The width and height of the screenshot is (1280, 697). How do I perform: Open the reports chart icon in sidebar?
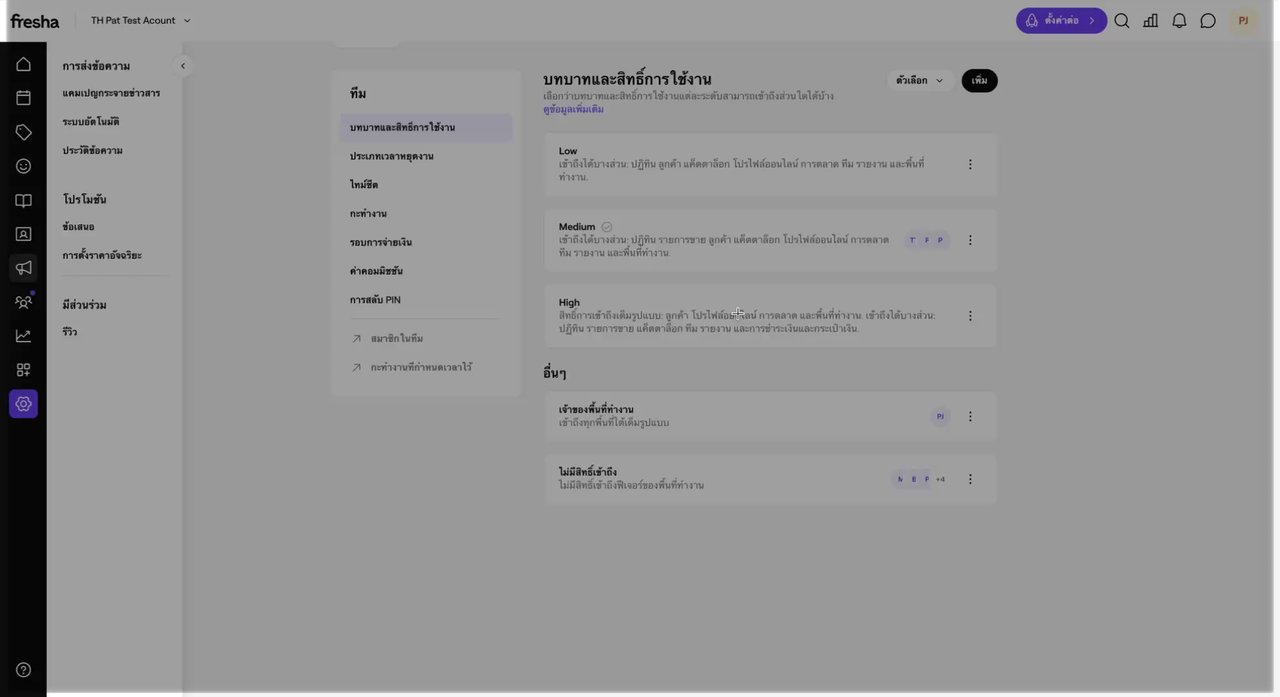23,336
